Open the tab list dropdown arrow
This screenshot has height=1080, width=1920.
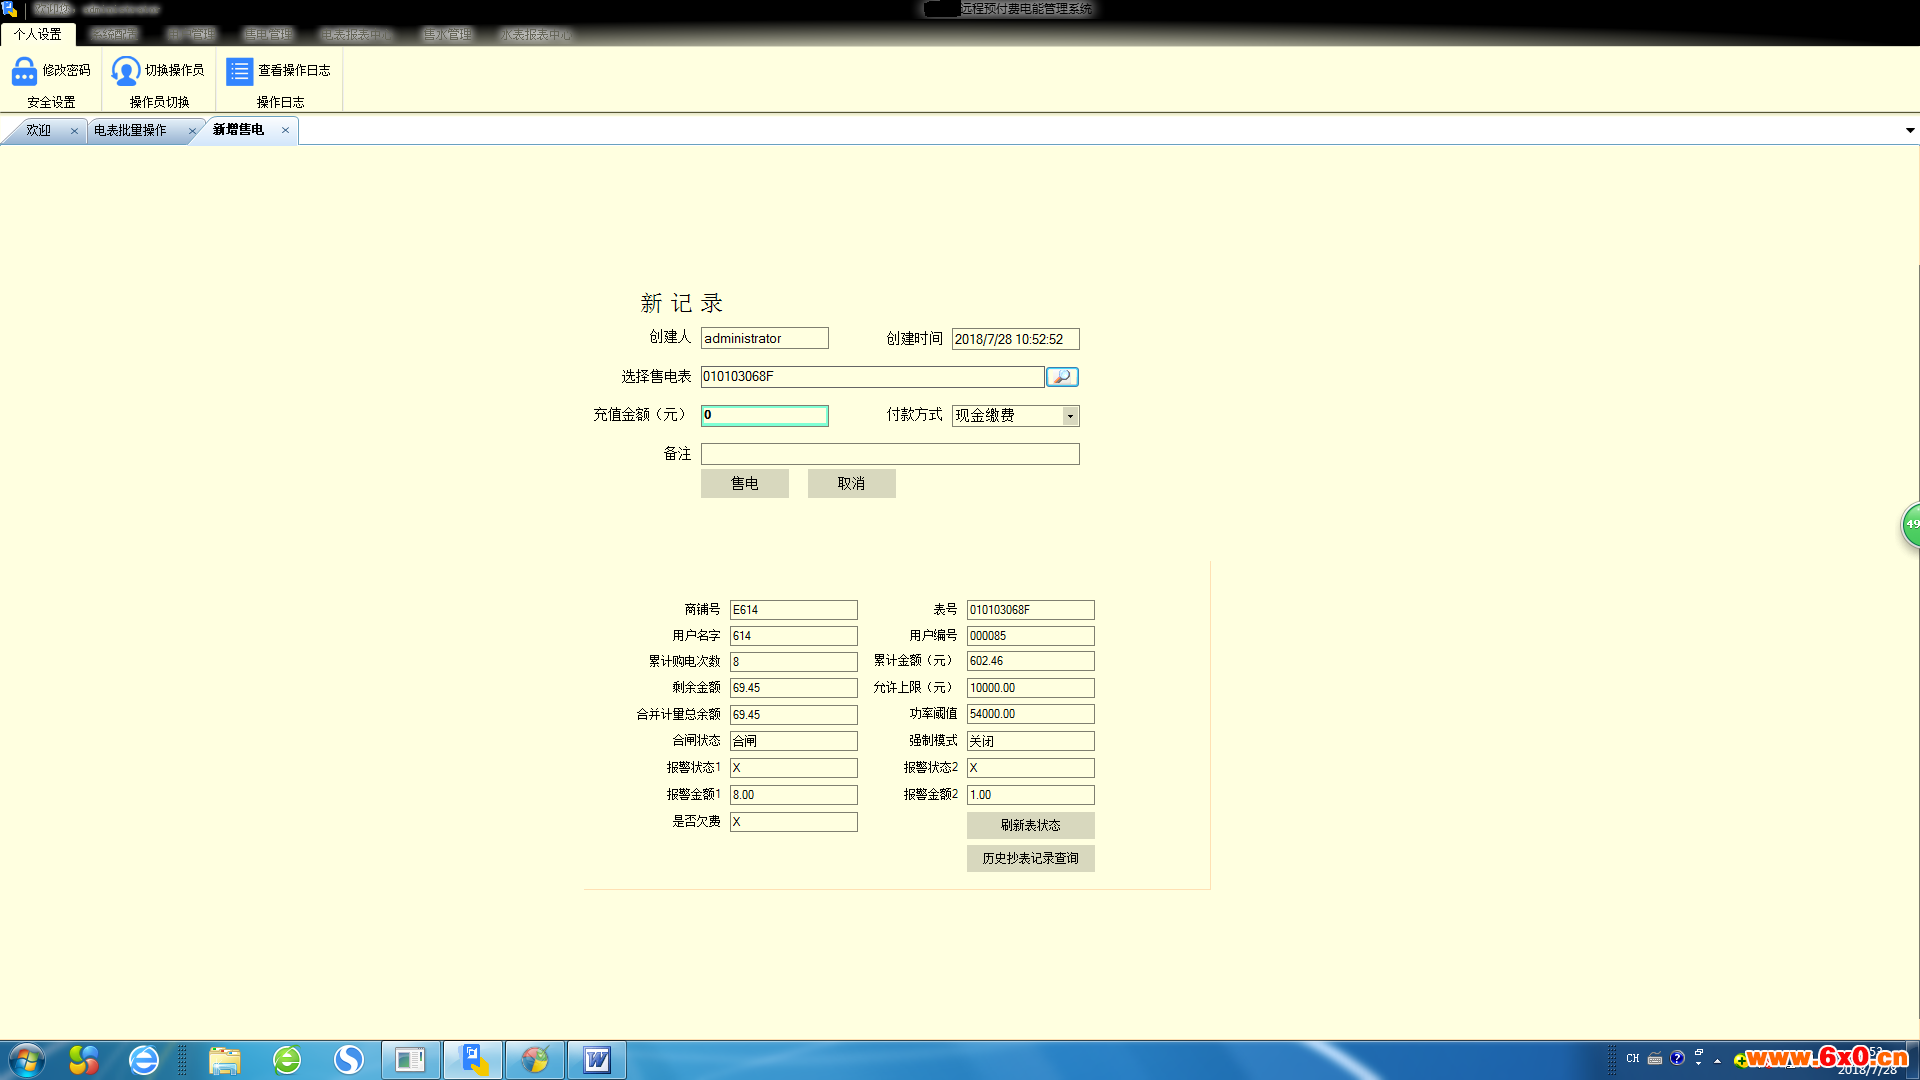tap(1910, 130)
